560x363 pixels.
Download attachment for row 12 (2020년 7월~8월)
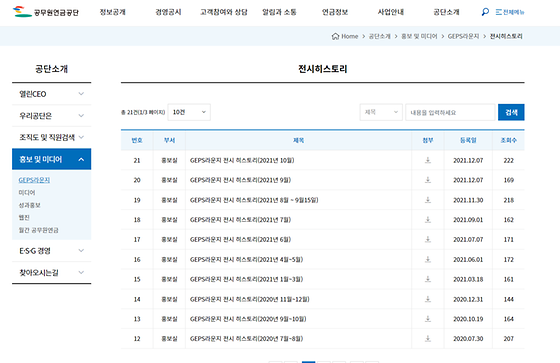point(428,338)
